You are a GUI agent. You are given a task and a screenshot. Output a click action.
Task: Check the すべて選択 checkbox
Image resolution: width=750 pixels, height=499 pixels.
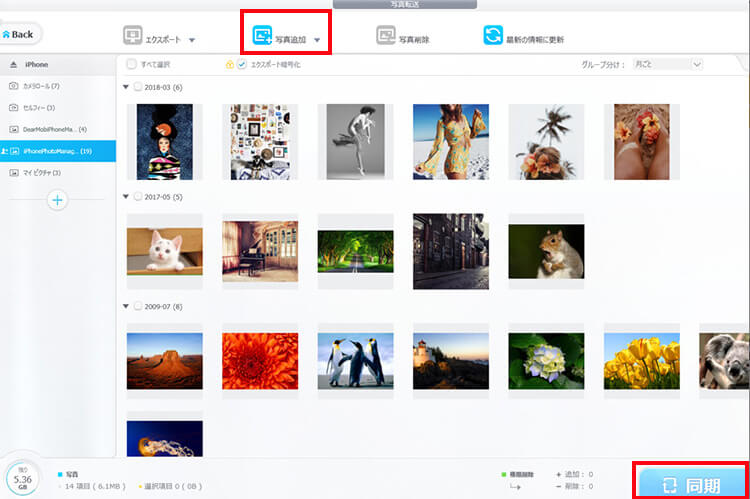(x=133, y=64)
